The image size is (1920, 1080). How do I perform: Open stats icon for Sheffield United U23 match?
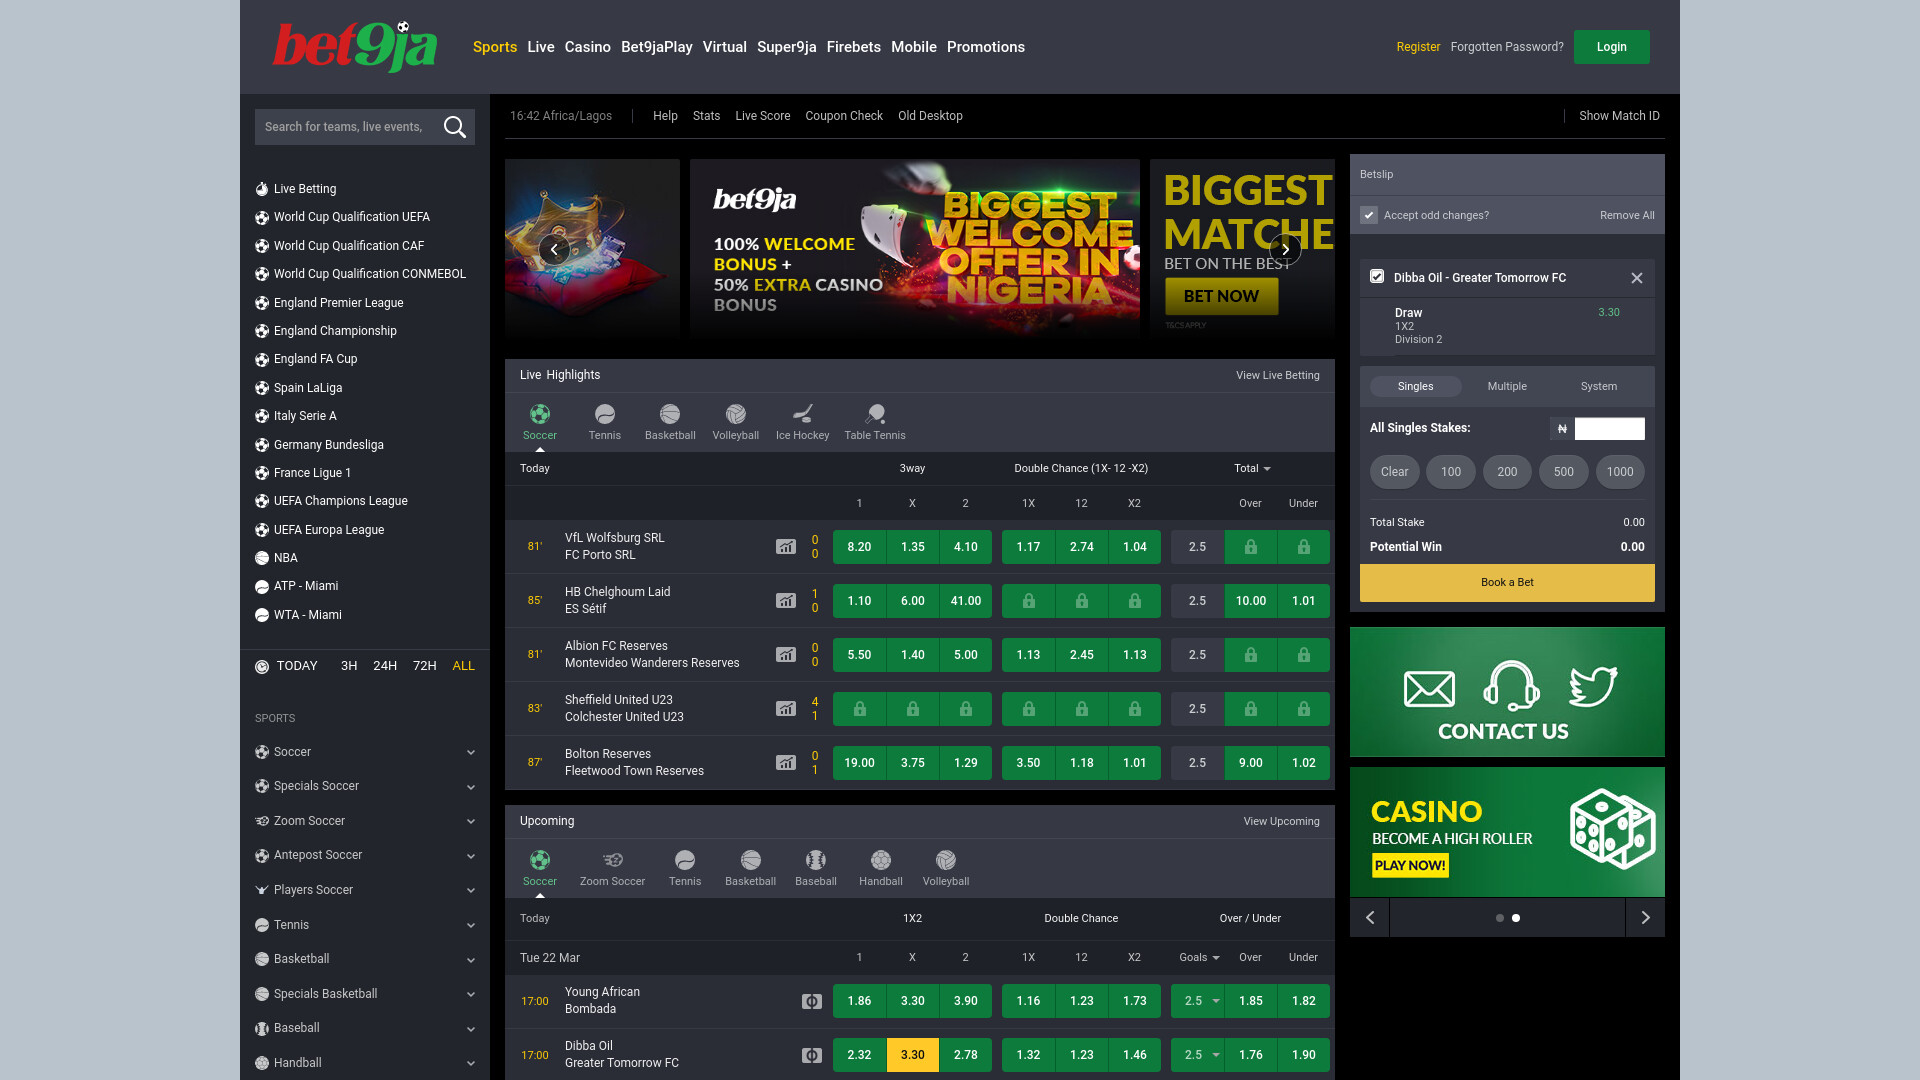(786, 709)
